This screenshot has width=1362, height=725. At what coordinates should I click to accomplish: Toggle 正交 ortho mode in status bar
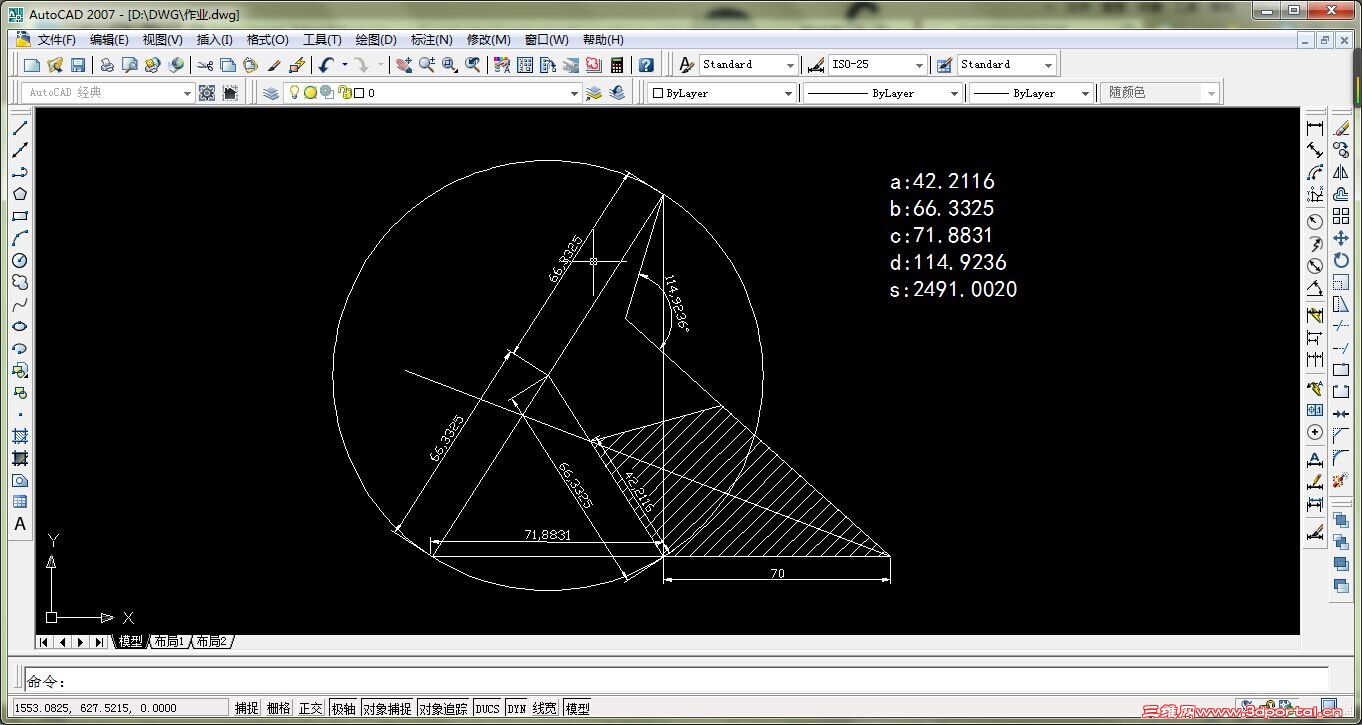pyautogui.click(x=311, y=708)
